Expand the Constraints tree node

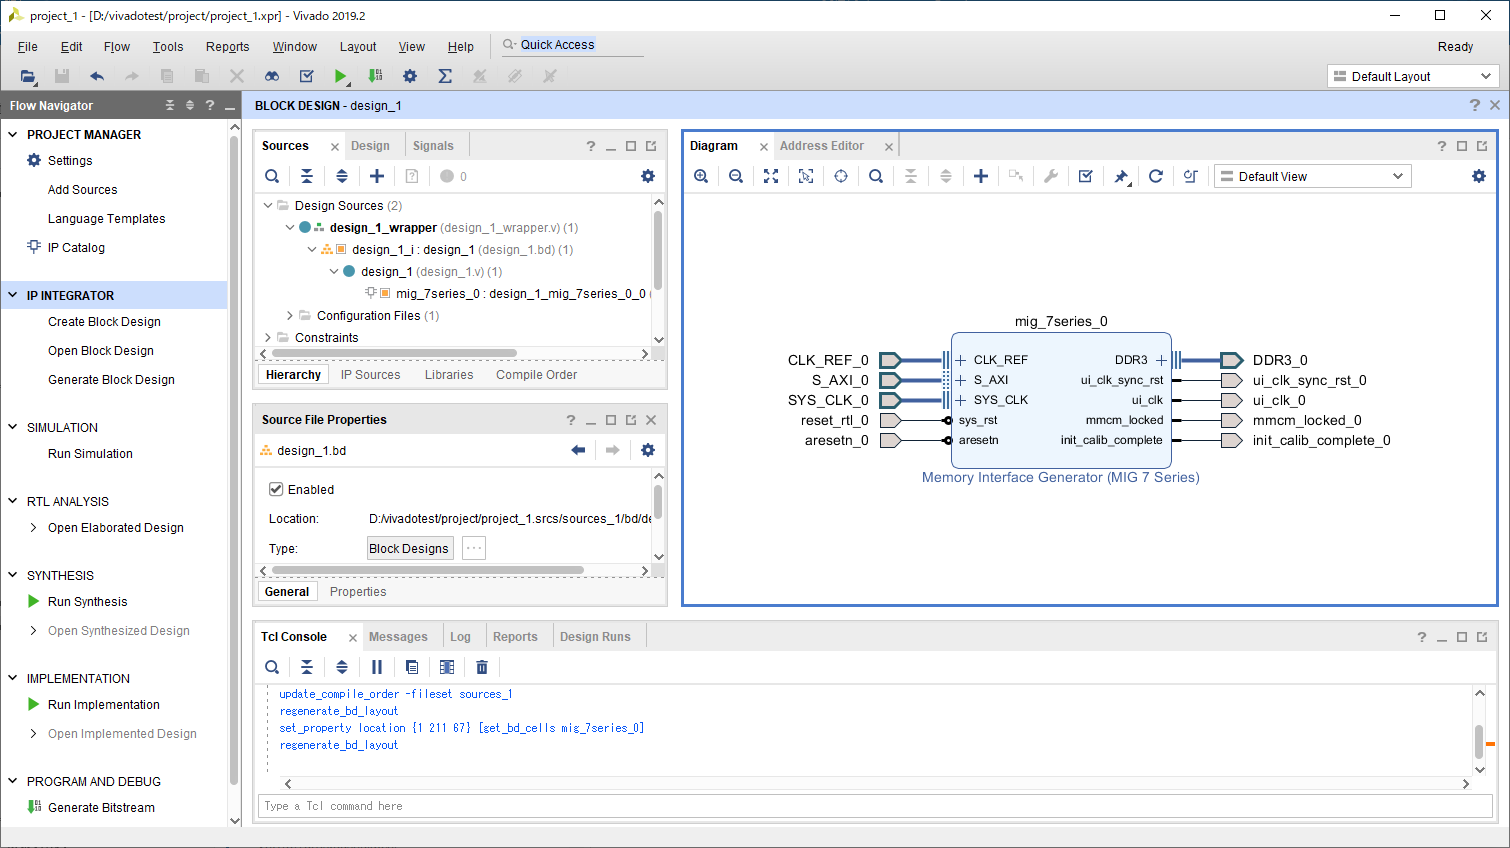coord(268,338)
